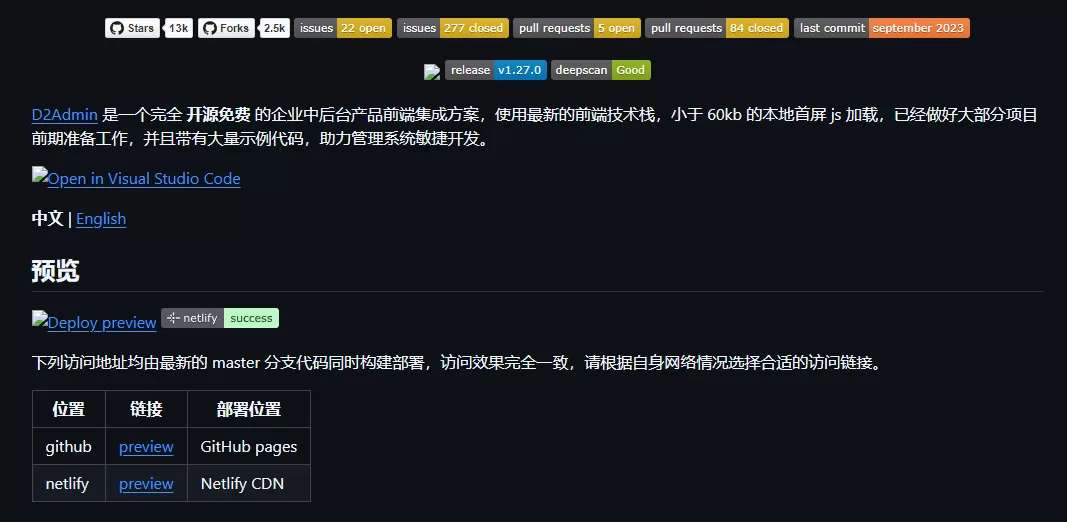The image size is (1067, 522).
Task: Open the github row preview link
Action: tap(146, 446)
